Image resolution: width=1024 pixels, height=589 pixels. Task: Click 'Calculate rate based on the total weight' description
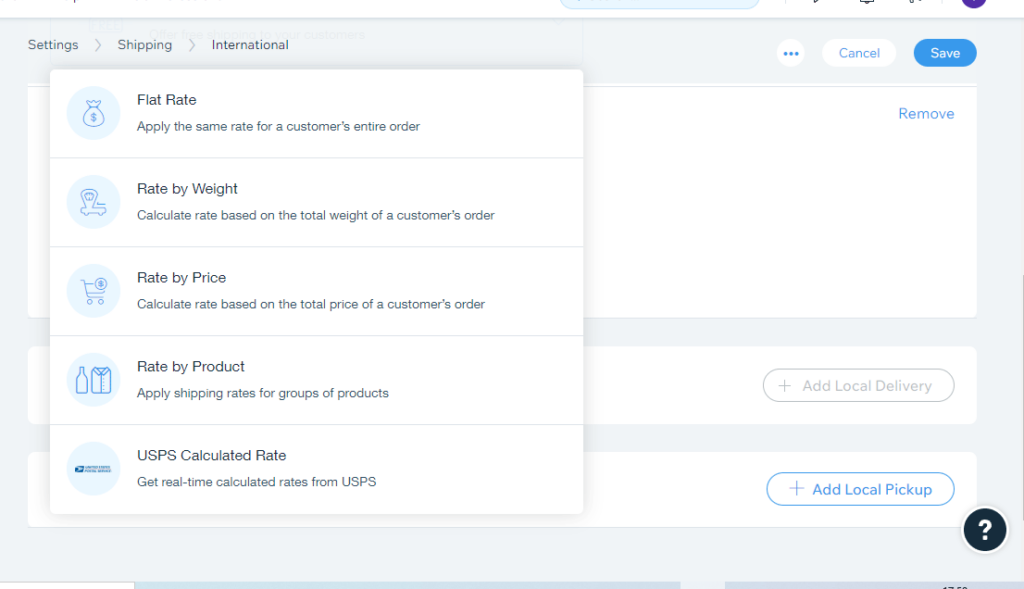315,215
